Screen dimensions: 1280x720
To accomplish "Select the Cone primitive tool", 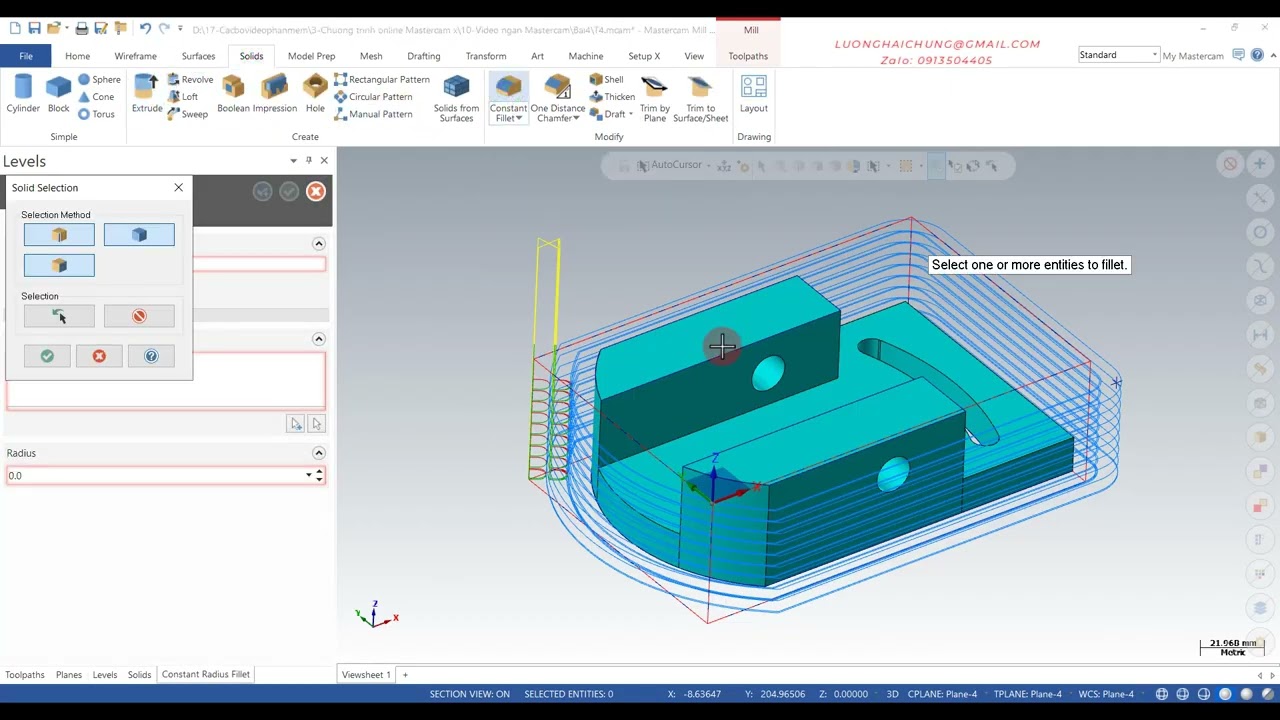I will 96,97.
